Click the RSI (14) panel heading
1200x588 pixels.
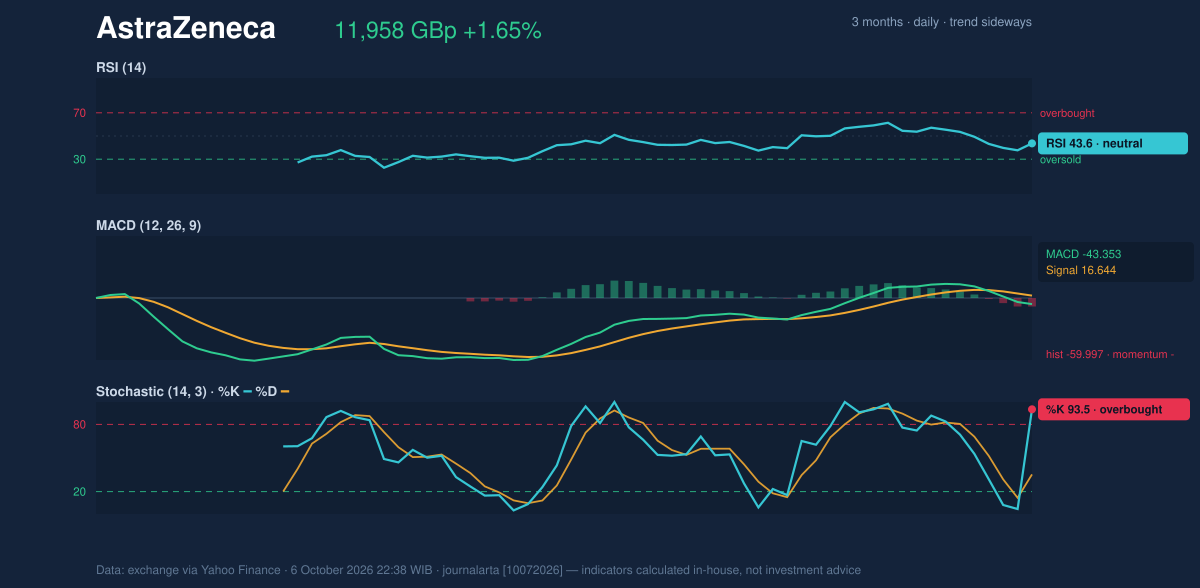click(121, 68)
